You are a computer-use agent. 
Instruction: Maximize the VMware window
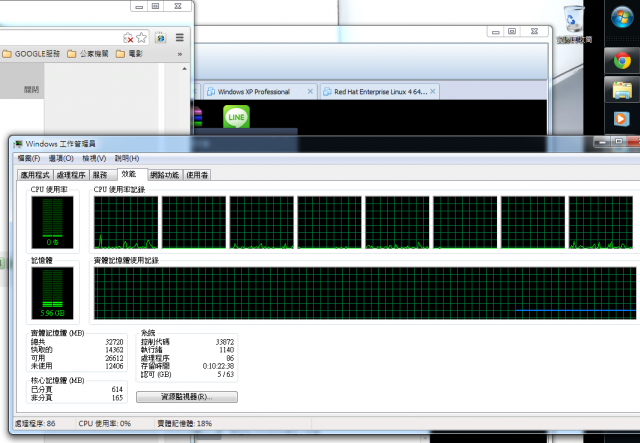(x=512, y=31)
